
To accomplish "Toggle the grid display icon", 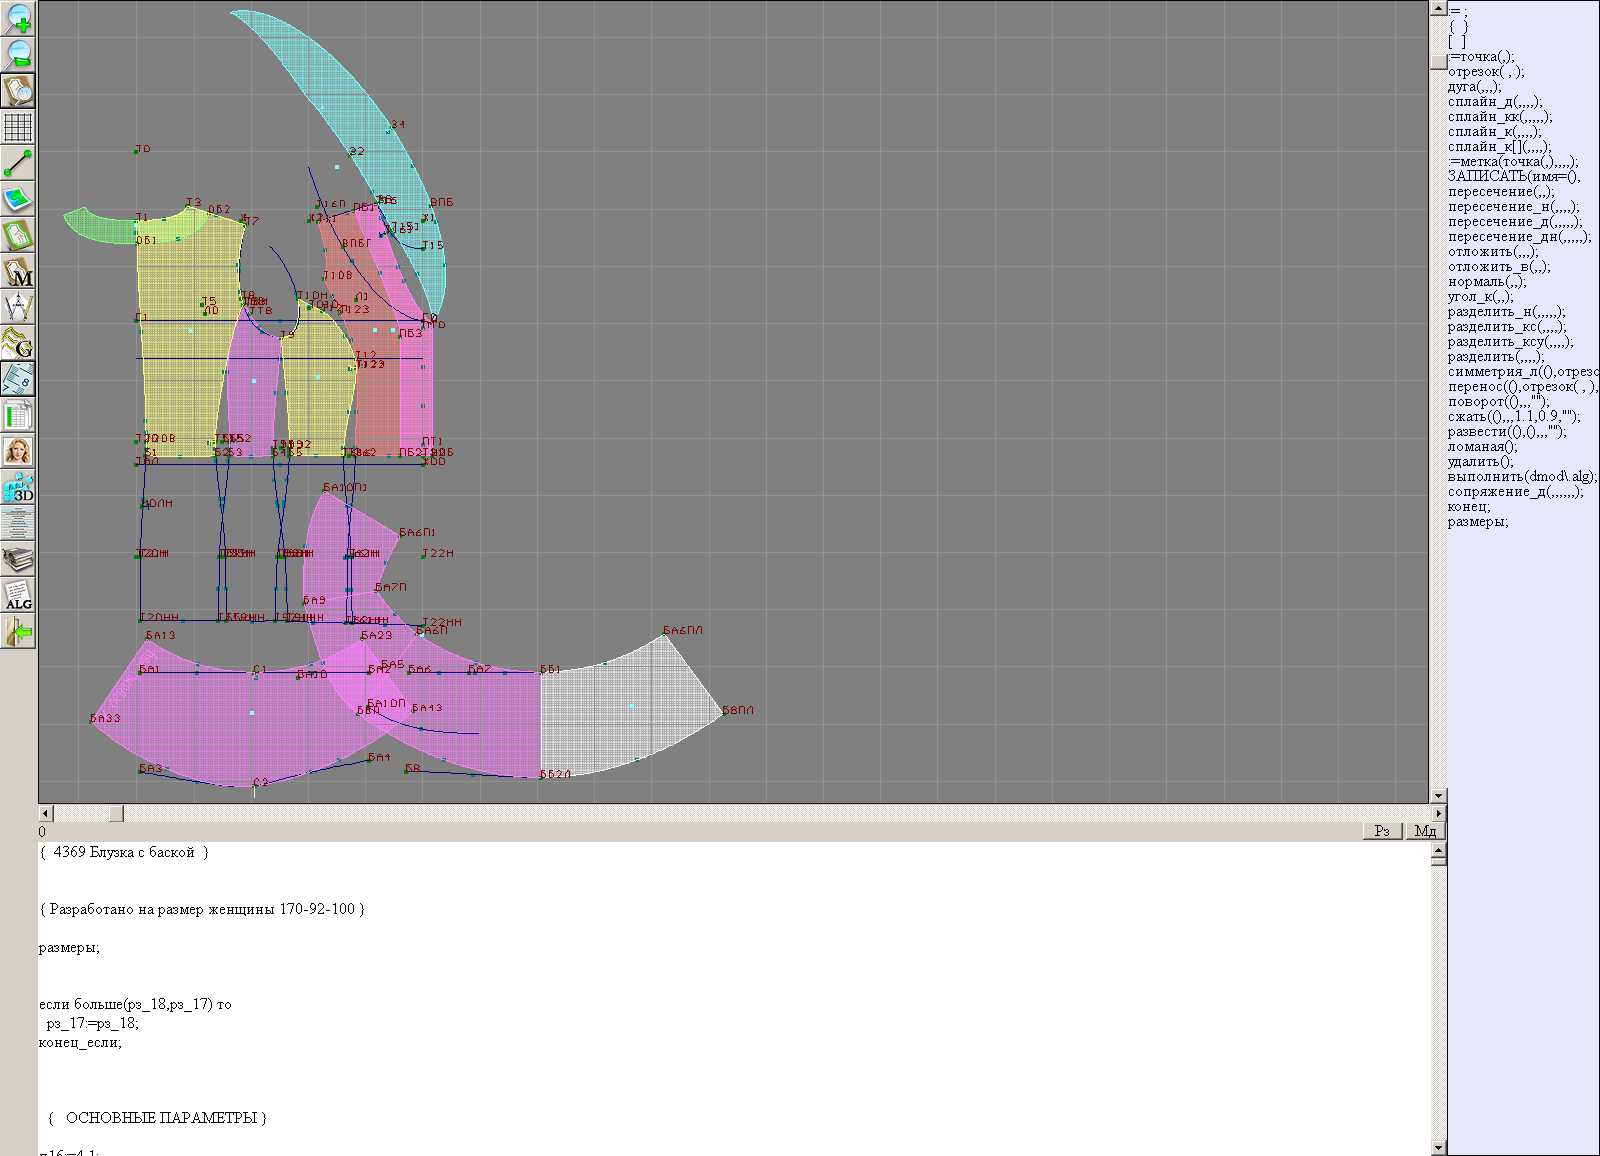I will tap(18, 127).
